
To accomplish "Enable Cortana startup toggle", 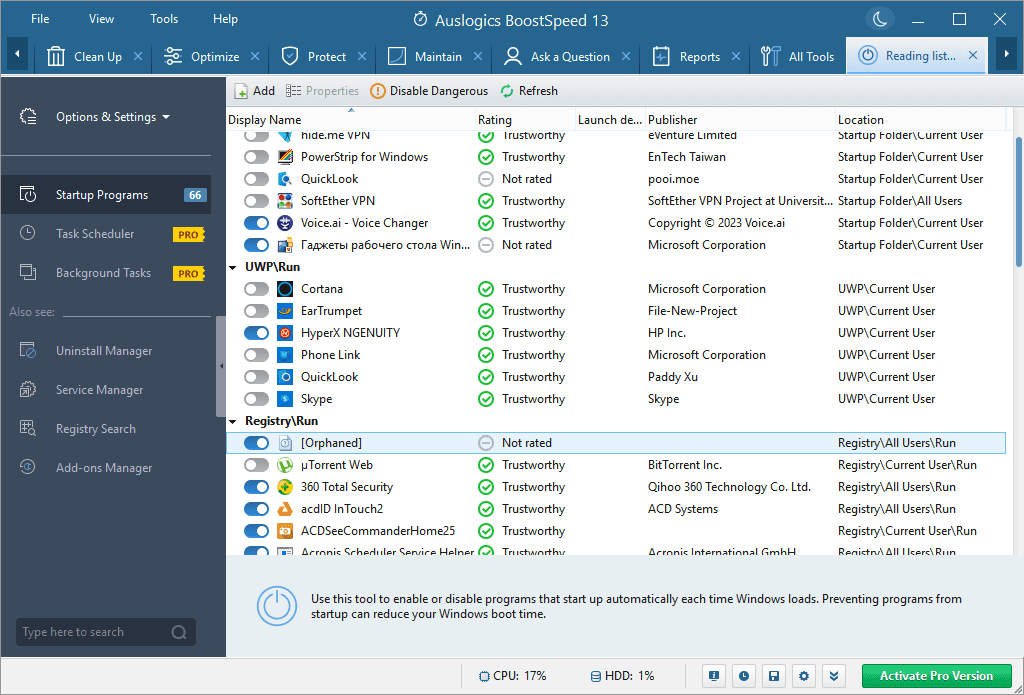I will click(257, 289).
